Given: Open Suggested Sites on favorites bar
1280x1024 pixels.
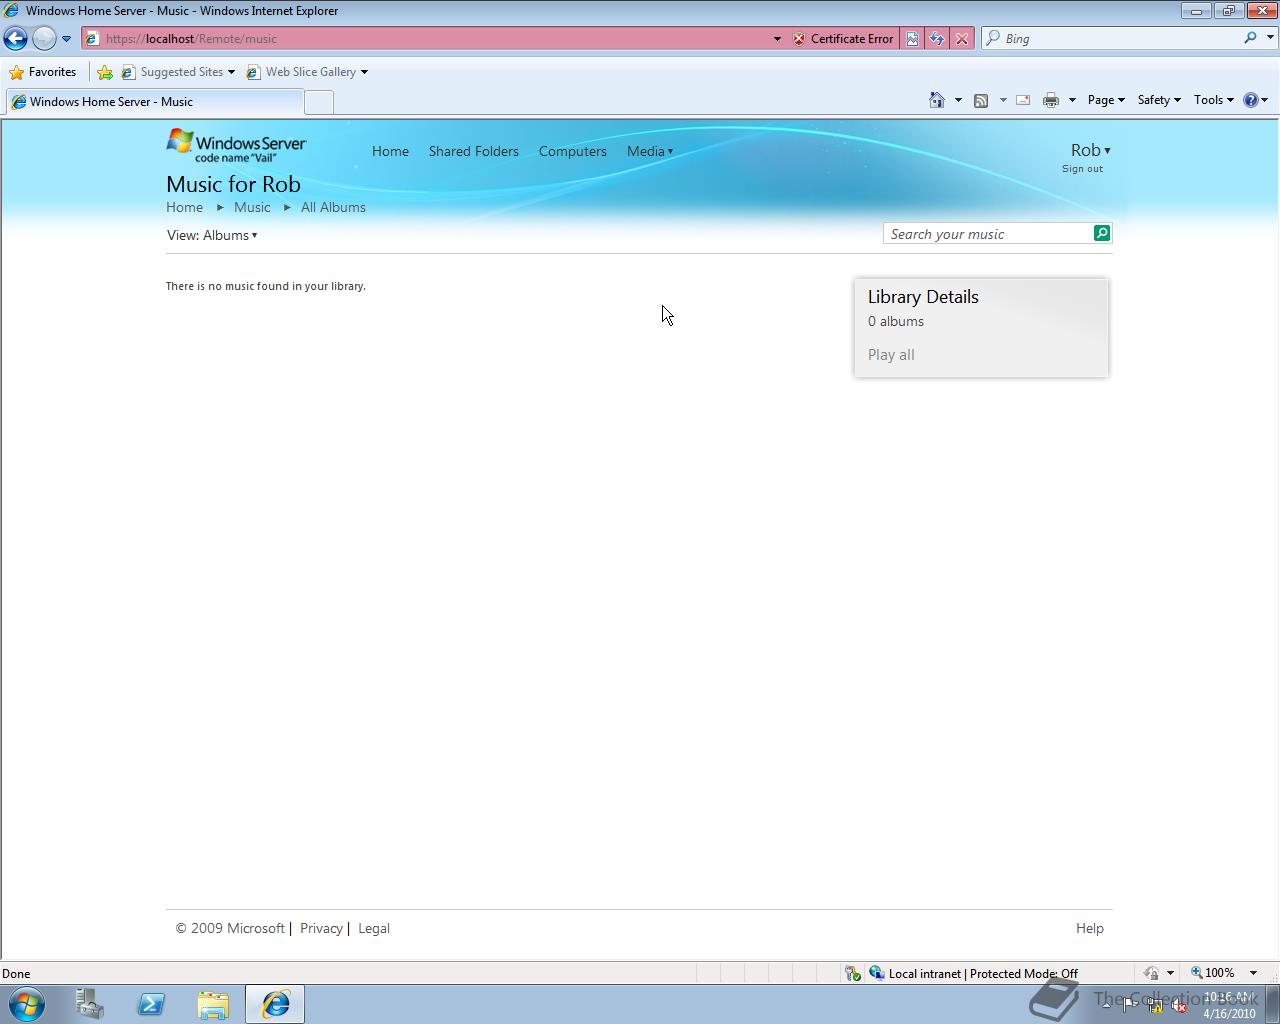Looking at the screenshot, I should pos(178,72).
